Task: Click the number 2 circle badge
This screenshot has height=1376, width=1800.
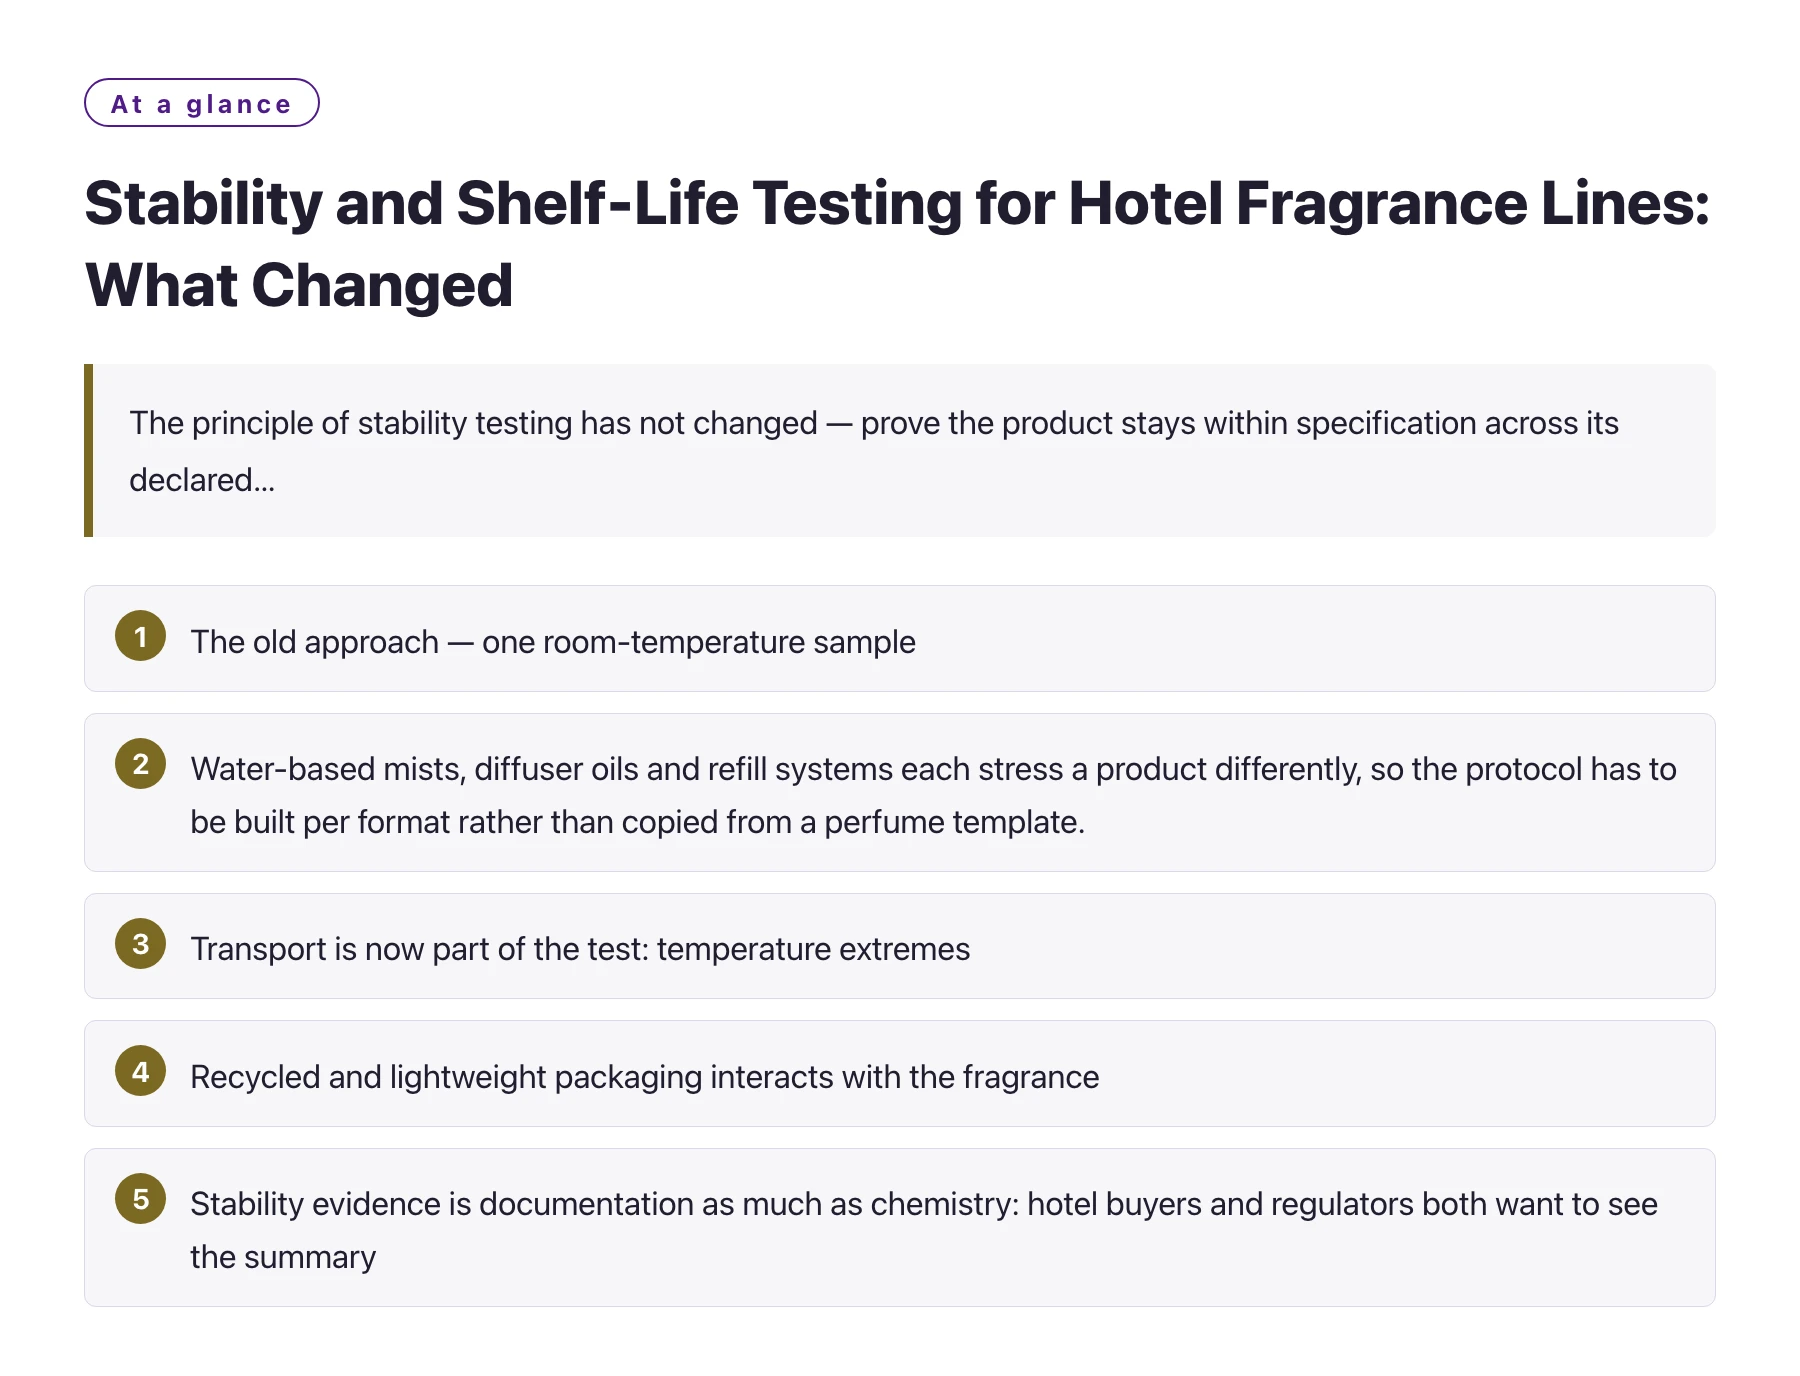Action: 140,764
